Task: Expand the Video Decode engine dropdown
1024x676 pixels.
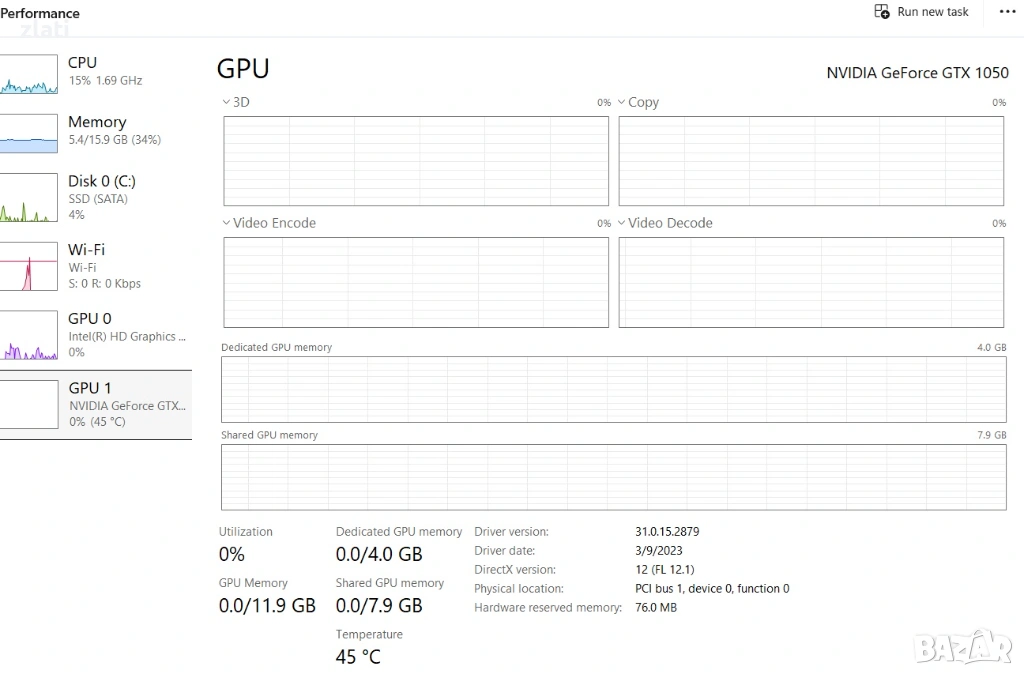Action: (621, 223)
